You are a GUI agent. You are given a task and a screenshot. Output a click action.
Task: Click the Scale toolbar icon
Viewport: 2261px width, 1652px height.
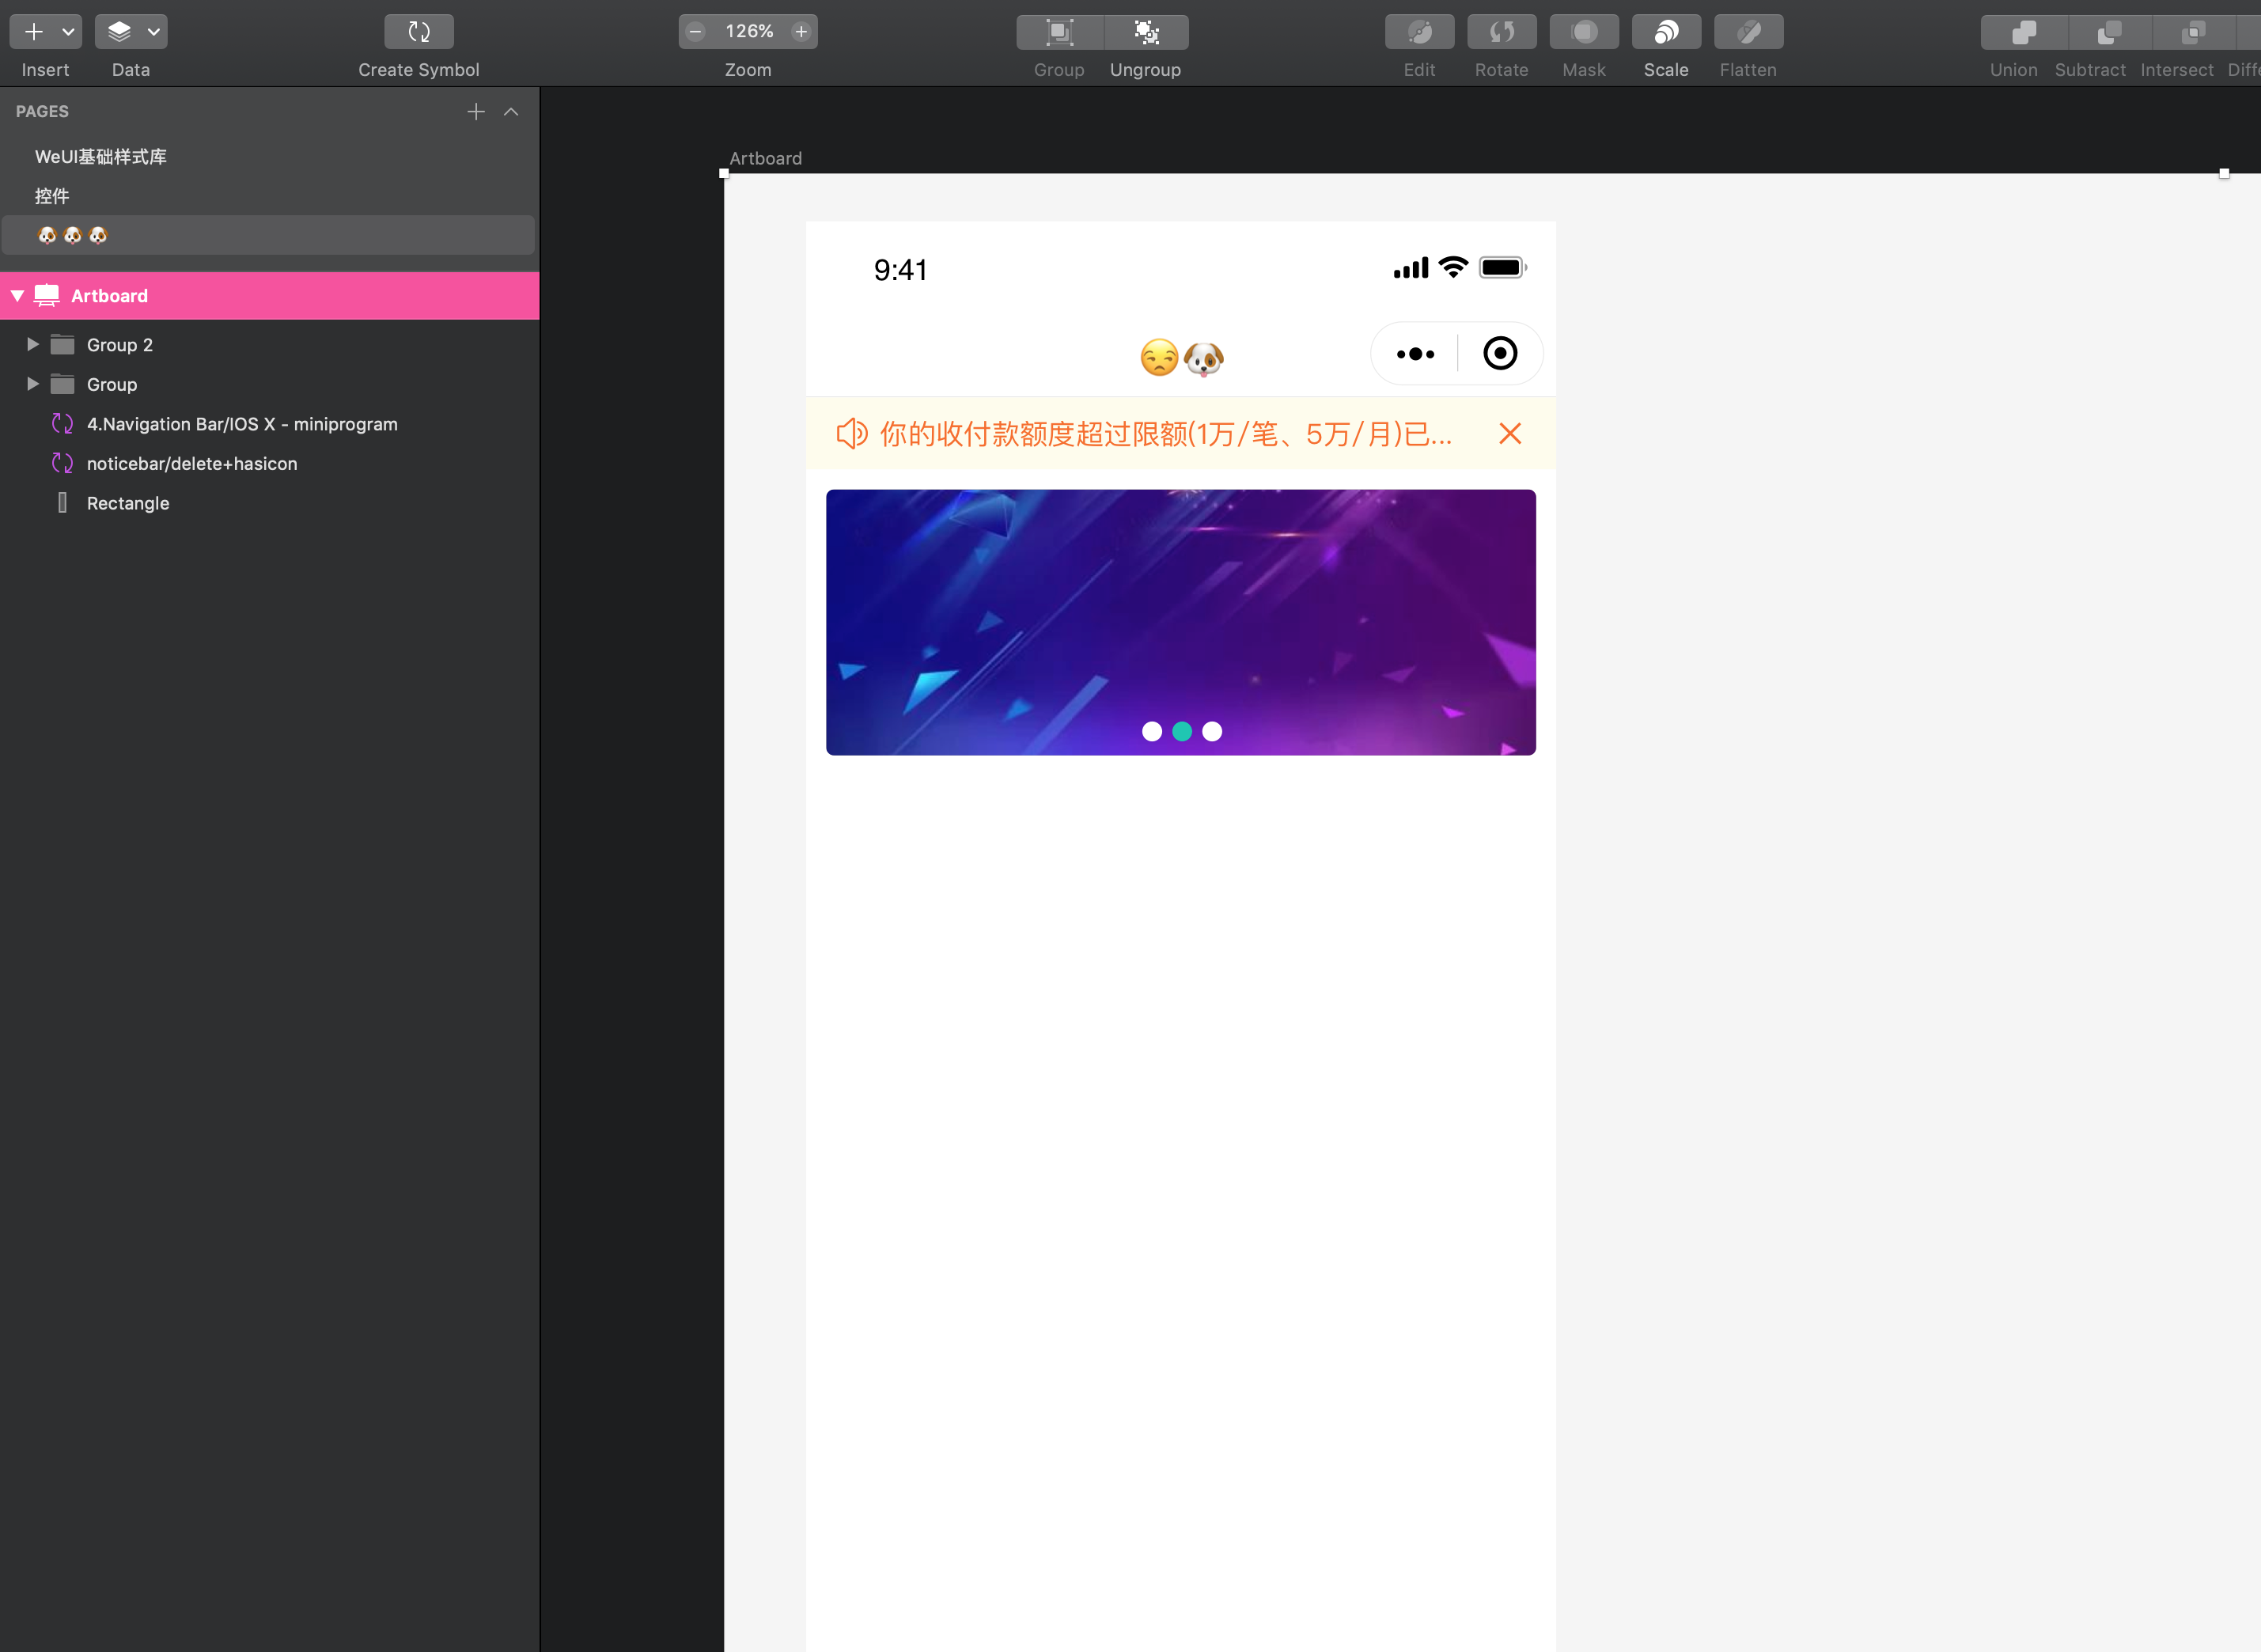point(1666,32)
